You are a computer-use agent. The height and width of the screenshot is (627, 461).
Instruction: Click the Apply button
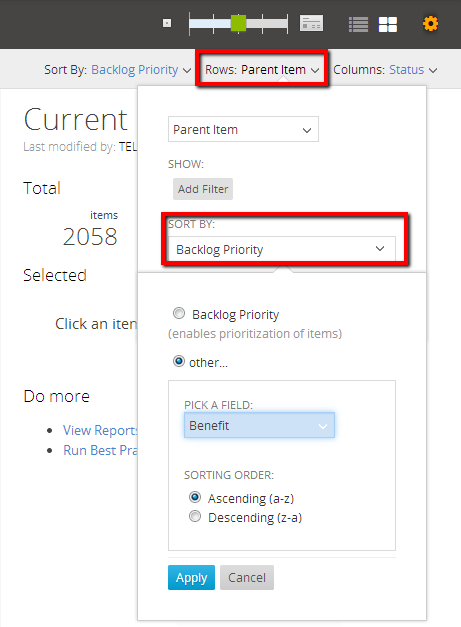(x=191, y=577)
